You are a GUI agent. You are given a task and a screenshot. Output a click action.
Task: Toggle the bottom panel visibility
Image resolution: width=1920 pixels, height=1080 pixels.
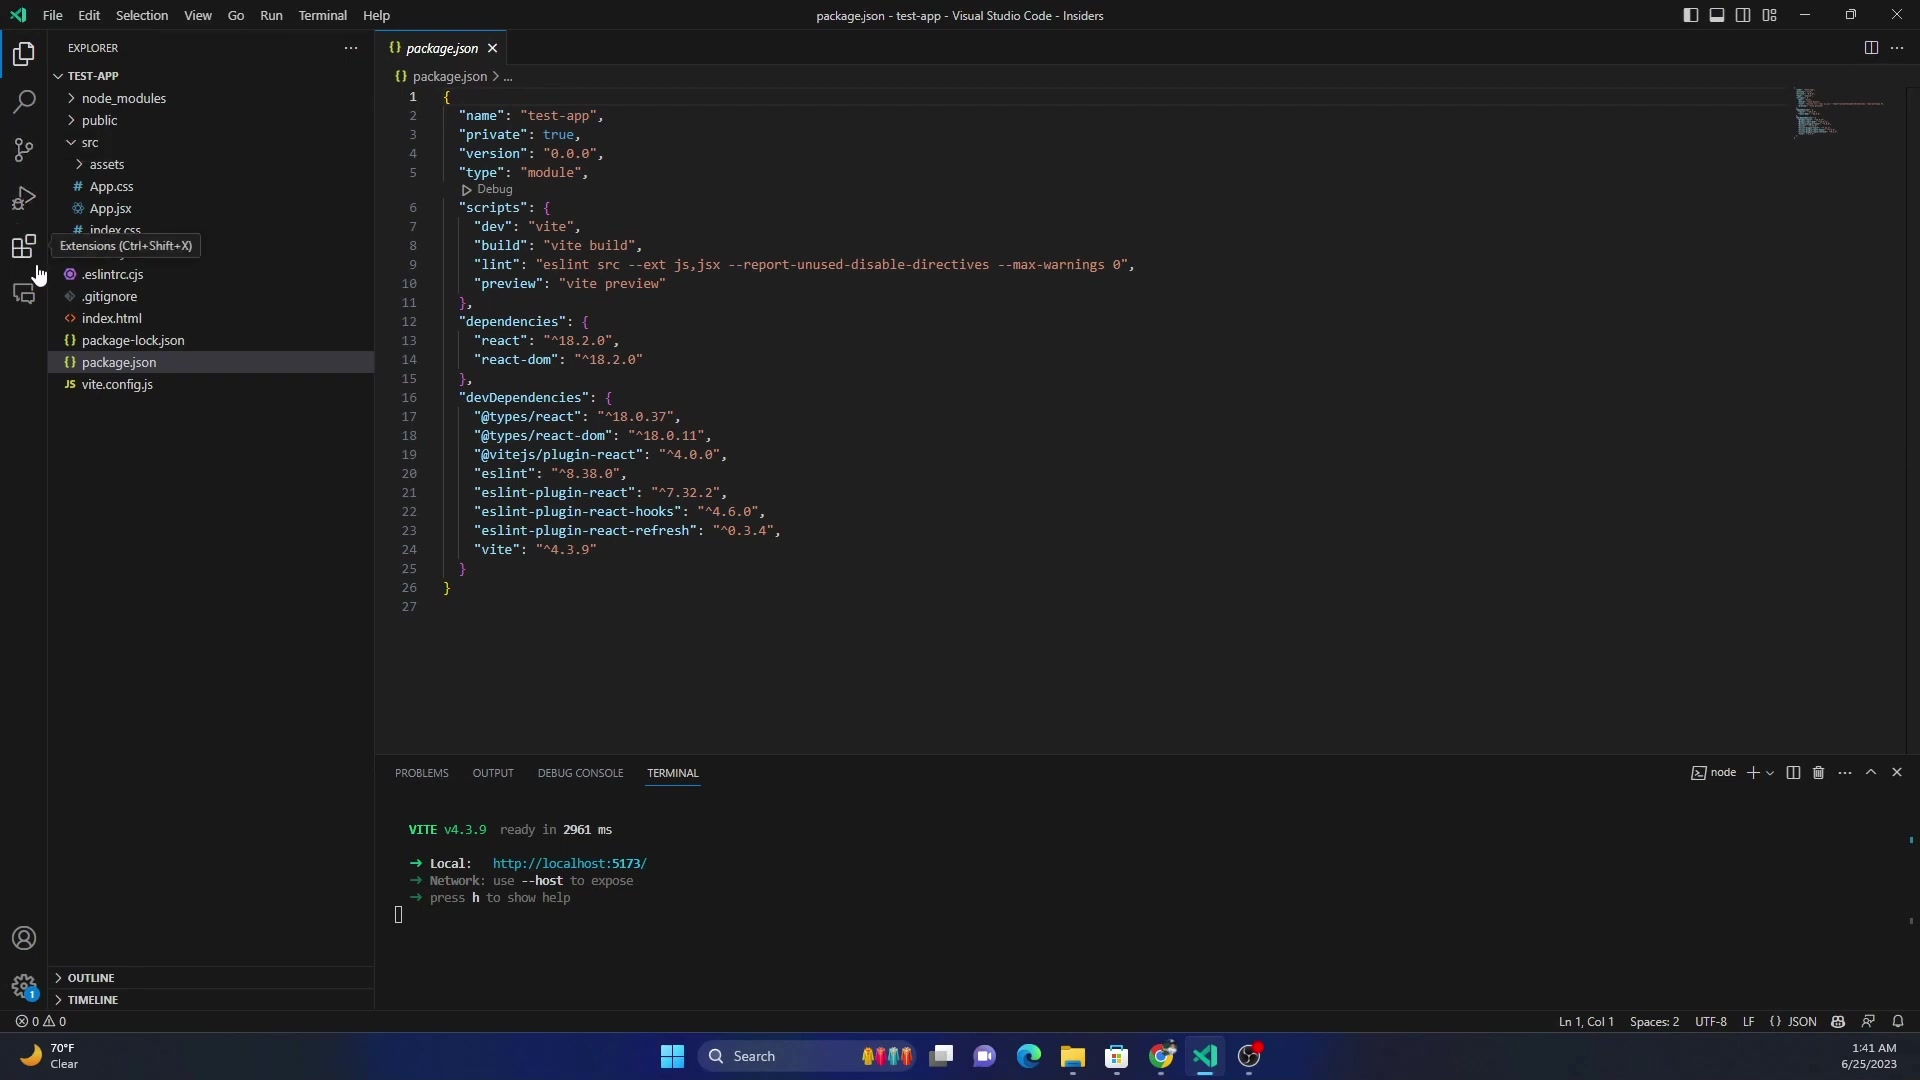click(x=1717, y=15)
